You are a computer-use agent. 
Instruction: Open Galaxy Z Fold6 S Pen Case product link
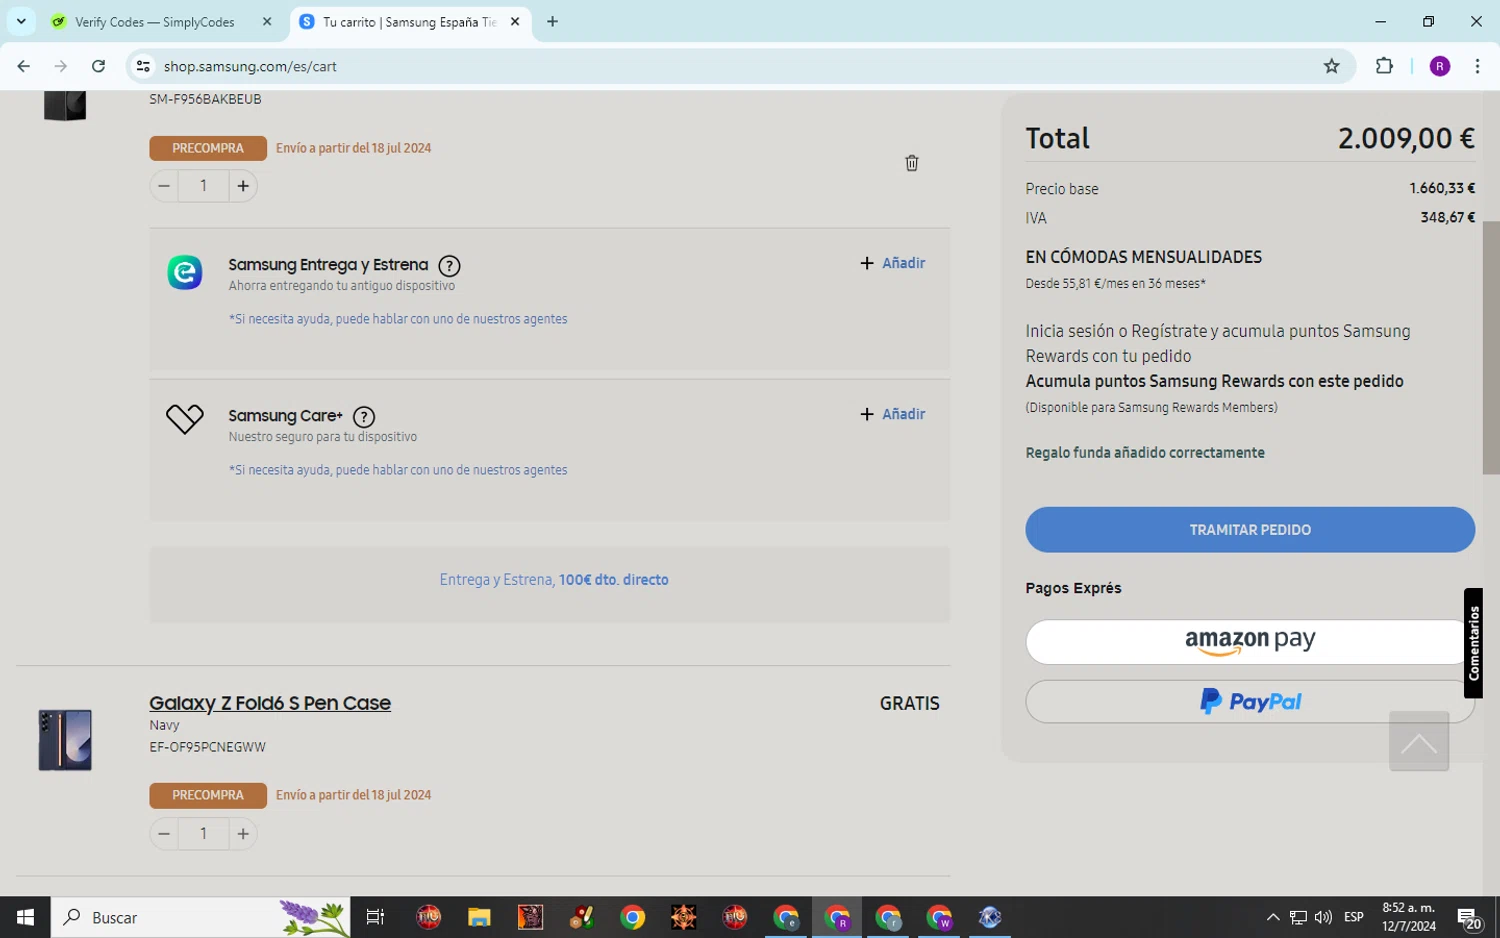click(270, 703)
